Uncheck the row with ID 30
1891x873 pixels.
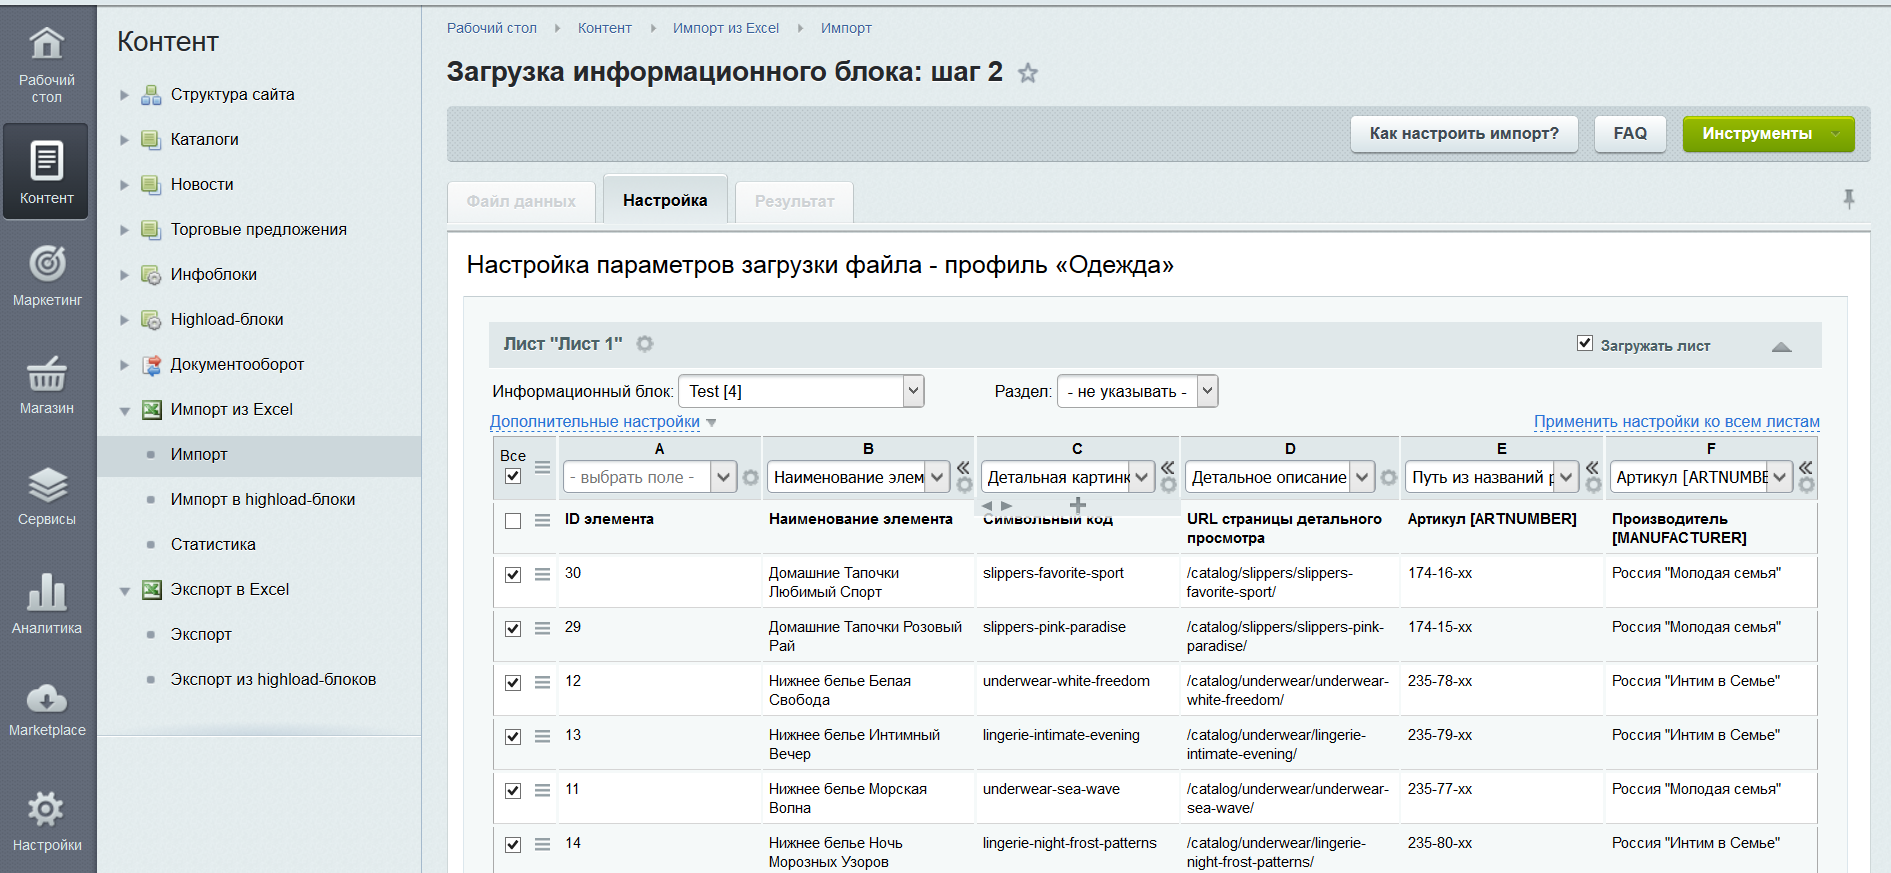[x=513, y=575]
